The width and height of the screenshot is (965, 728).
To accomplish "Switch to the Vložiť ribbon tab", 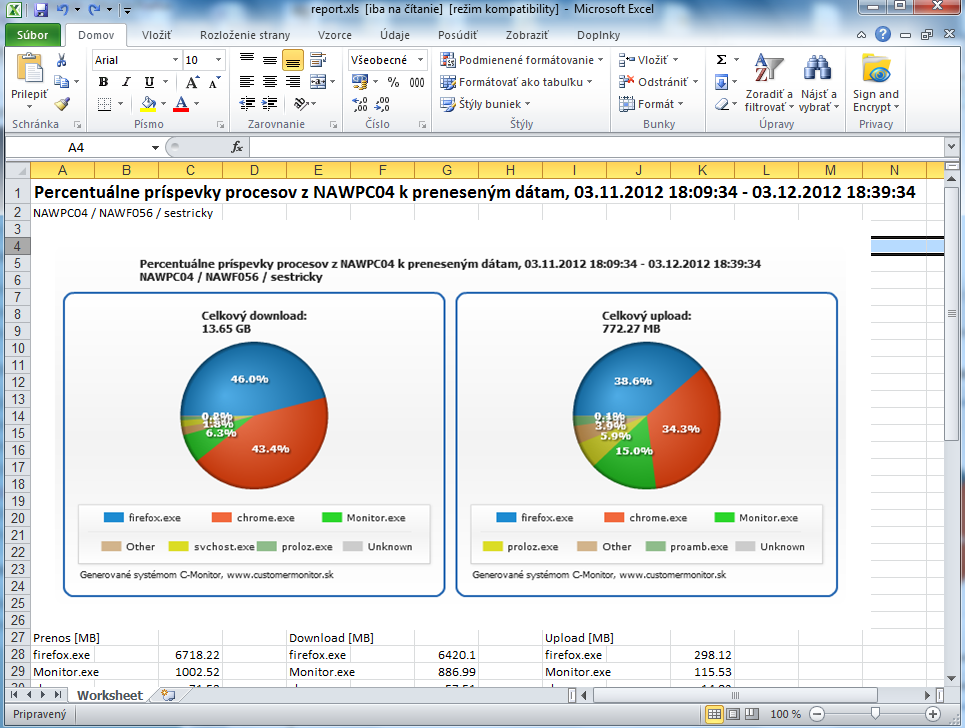I will coord(156,35).
